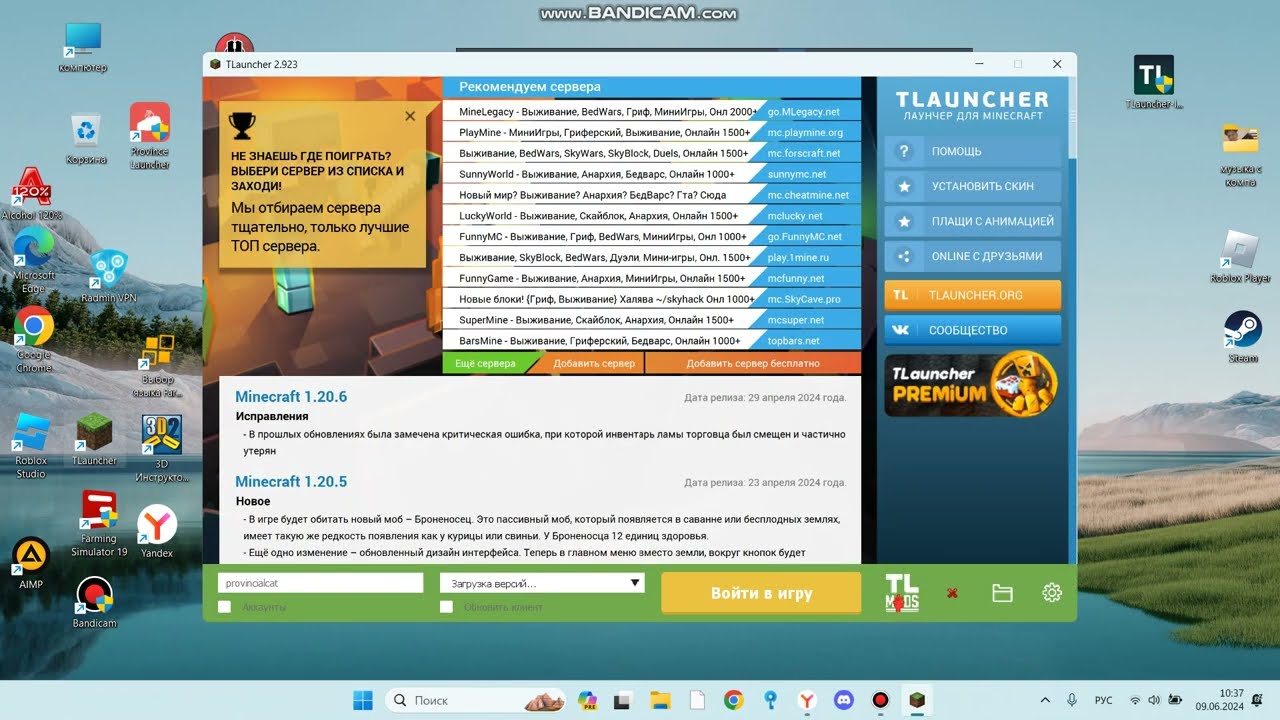Toggle the Аккаунты checkbox
Image resolution: width=1280 pixels, height=720 pixels.
[224, 607]
